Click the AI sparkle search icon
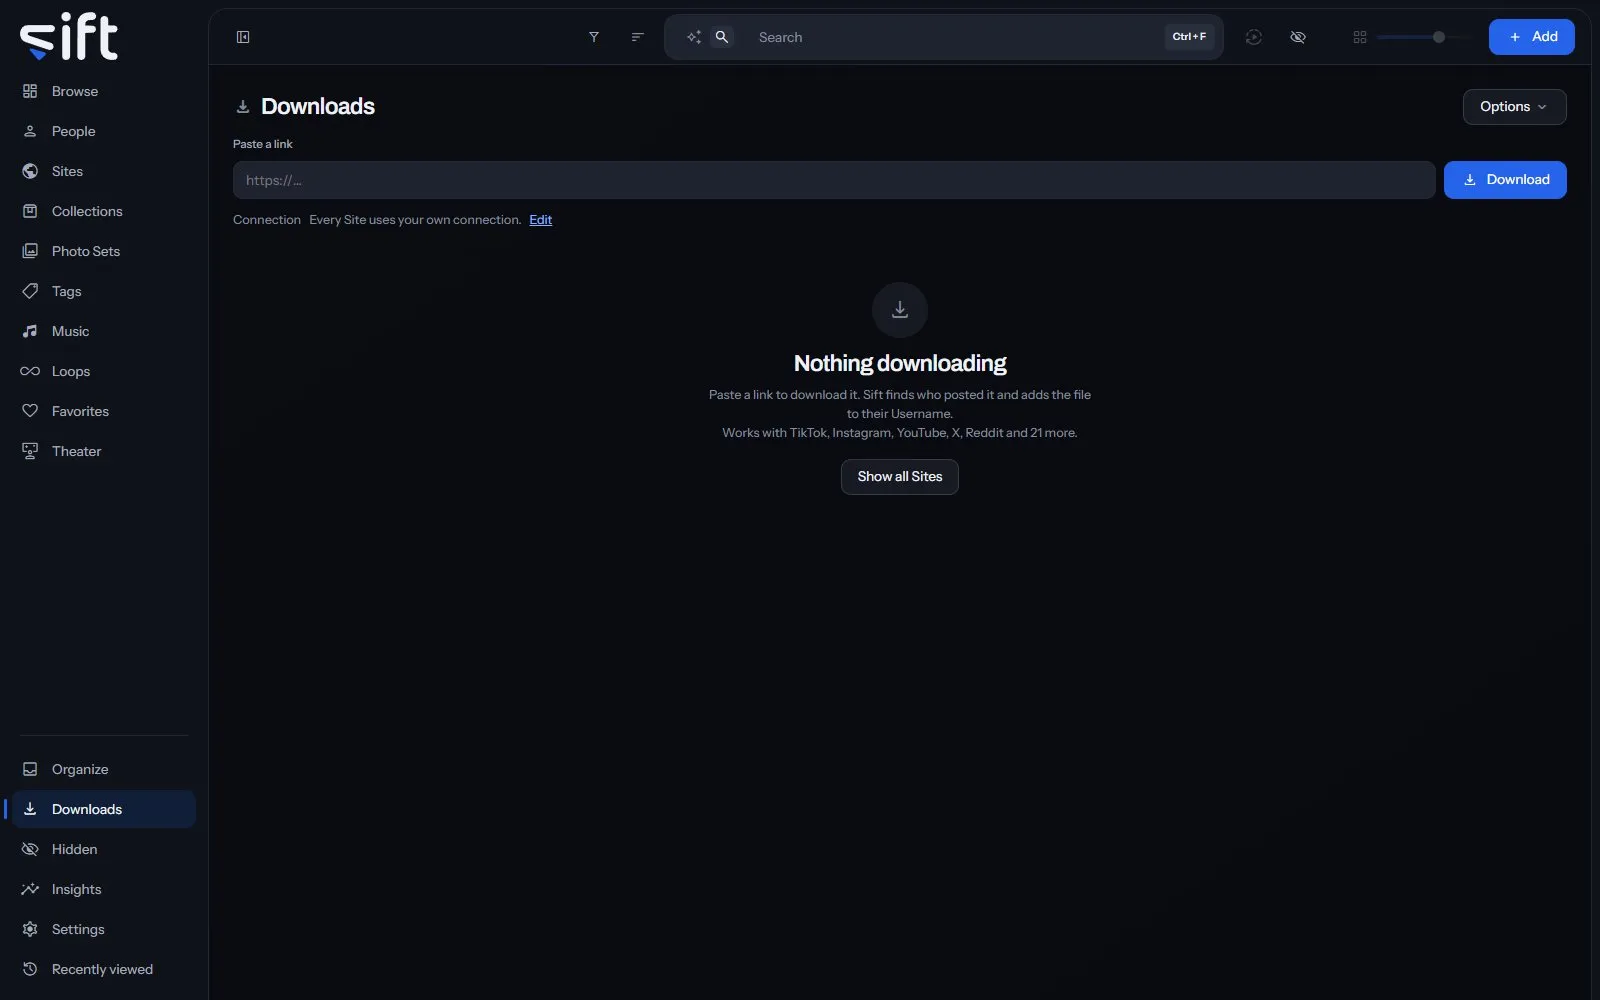 (694, 37)
